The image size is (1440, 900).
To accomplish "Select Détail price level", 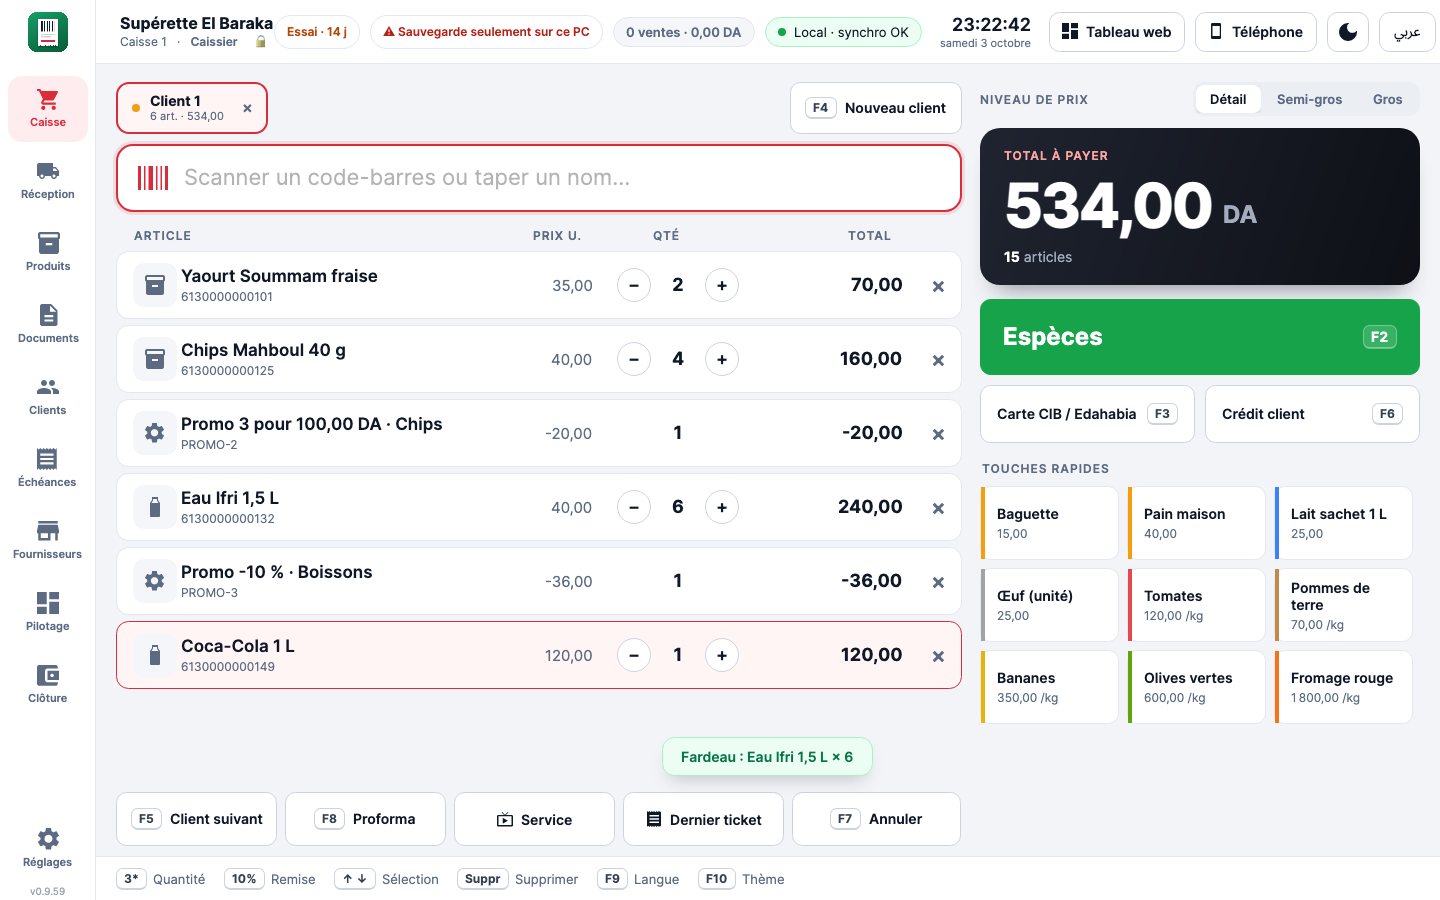I will [x=1228, y=99].
